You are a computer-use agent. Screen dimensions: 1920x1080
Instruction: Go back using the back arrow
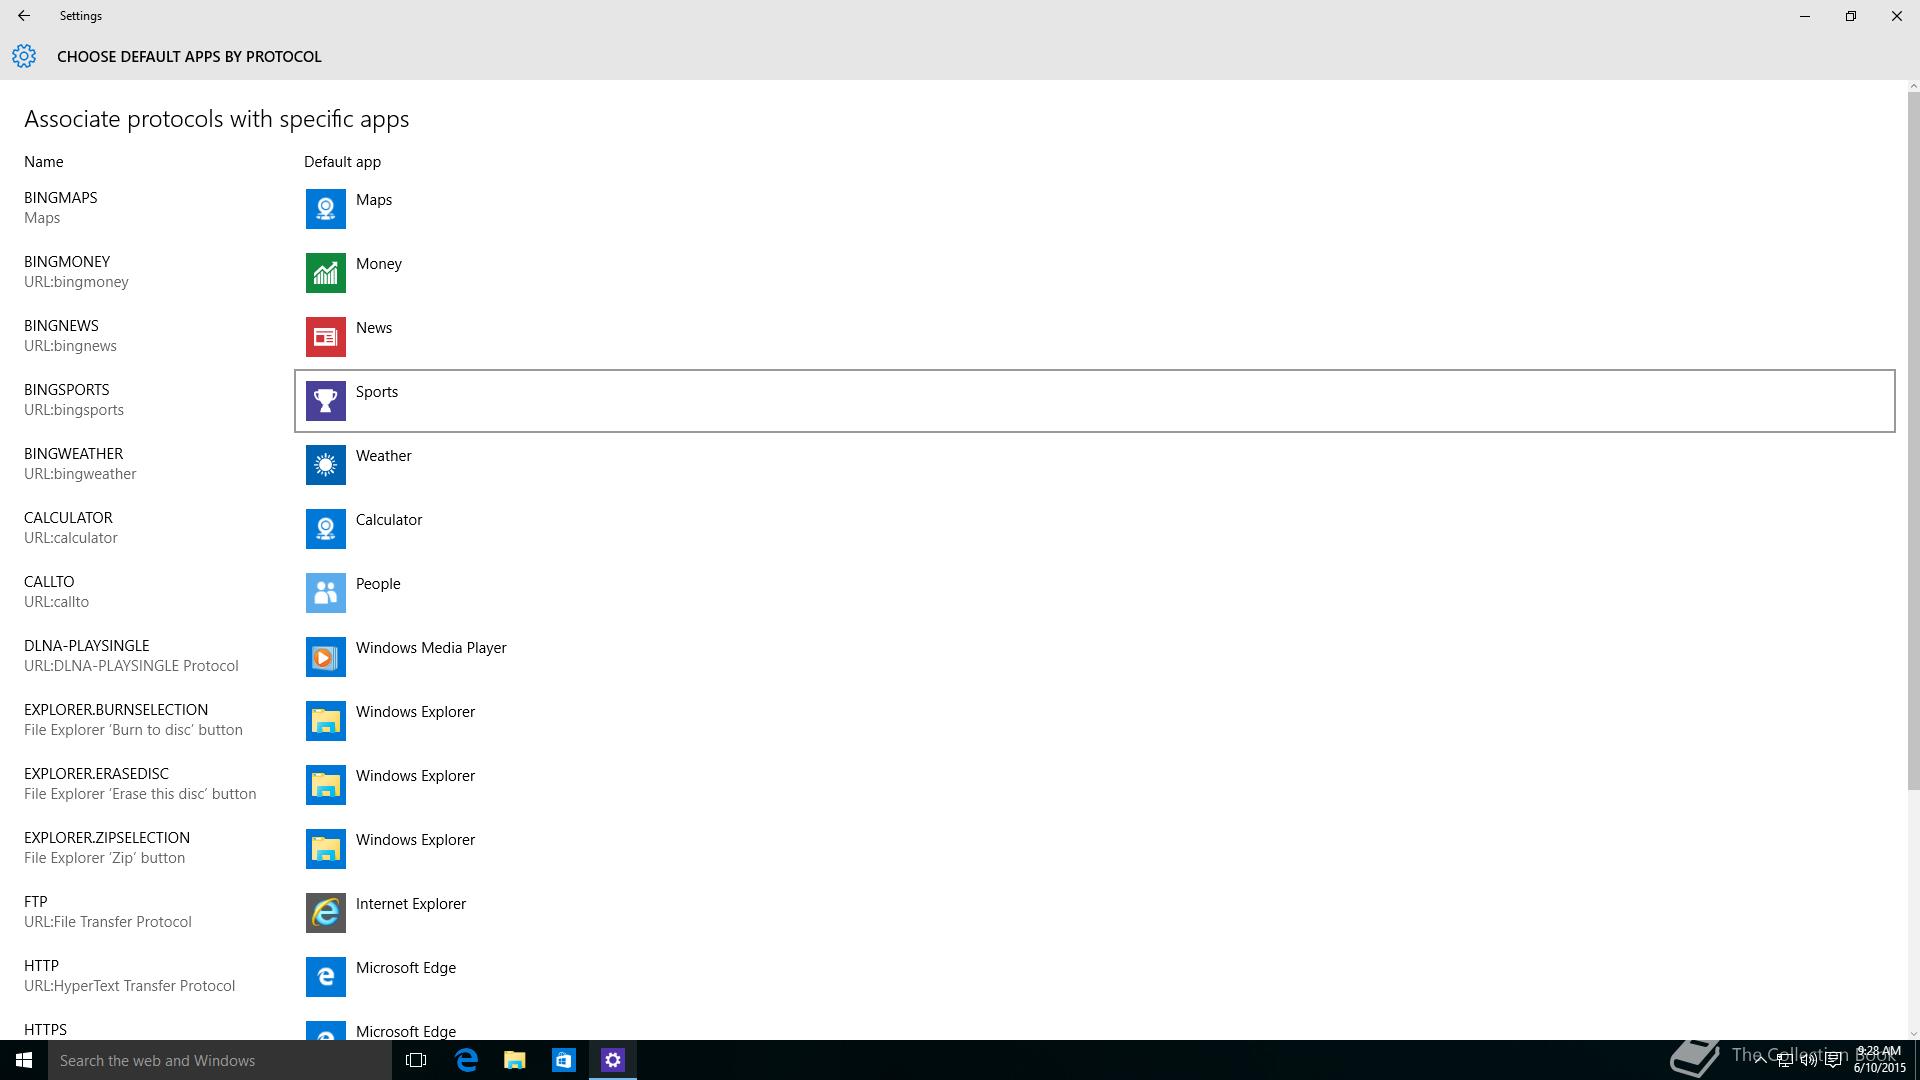(24, 16)
